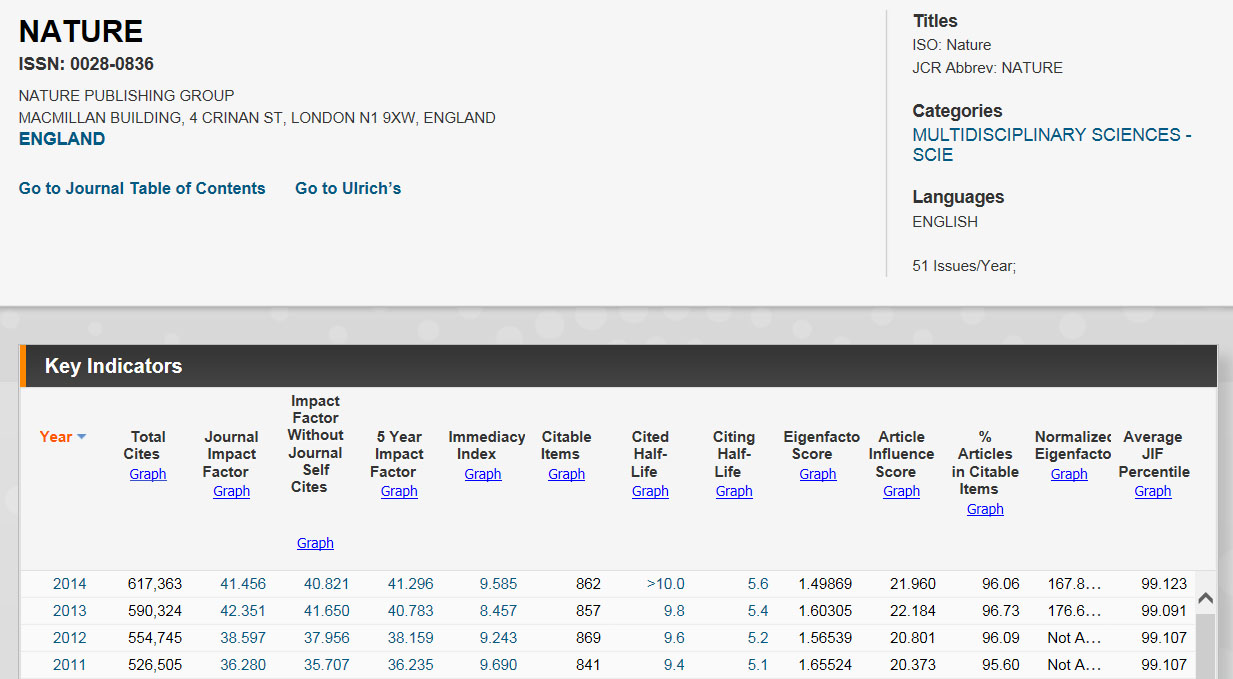This screenshot has height=679, width=1233.
Task: Open the ENGLAND country link
Action: (x=62, y=139)
